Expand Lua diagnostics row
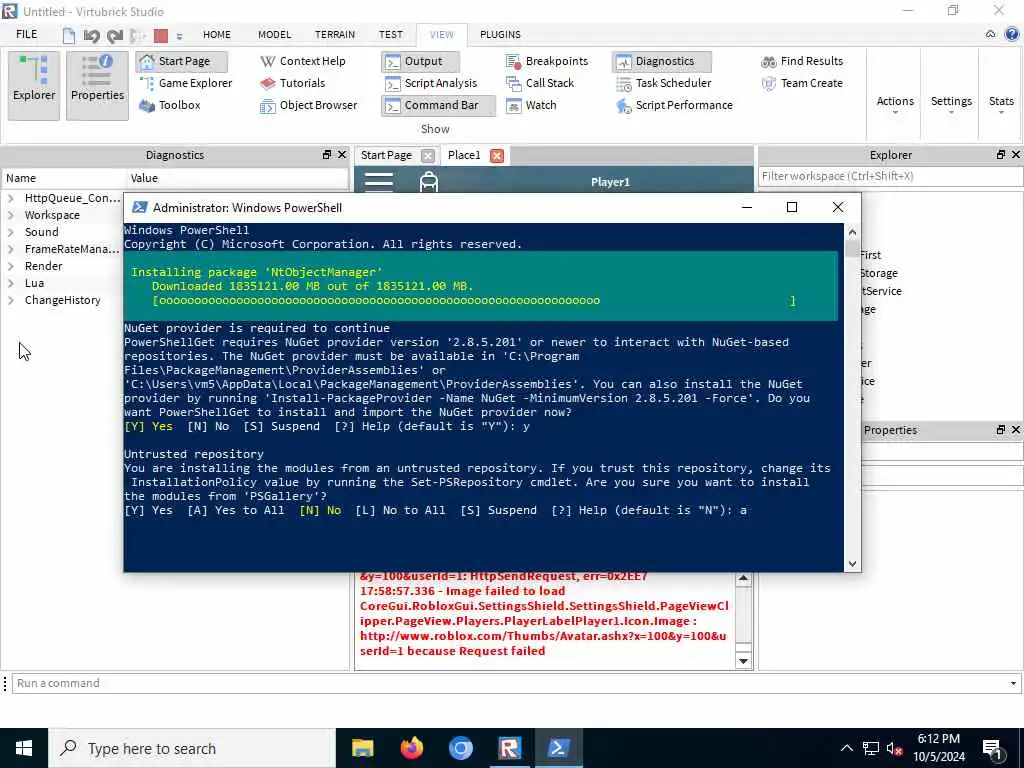Image resolution: width=1024 pixels, height=768 pixels. click(10, 283)
